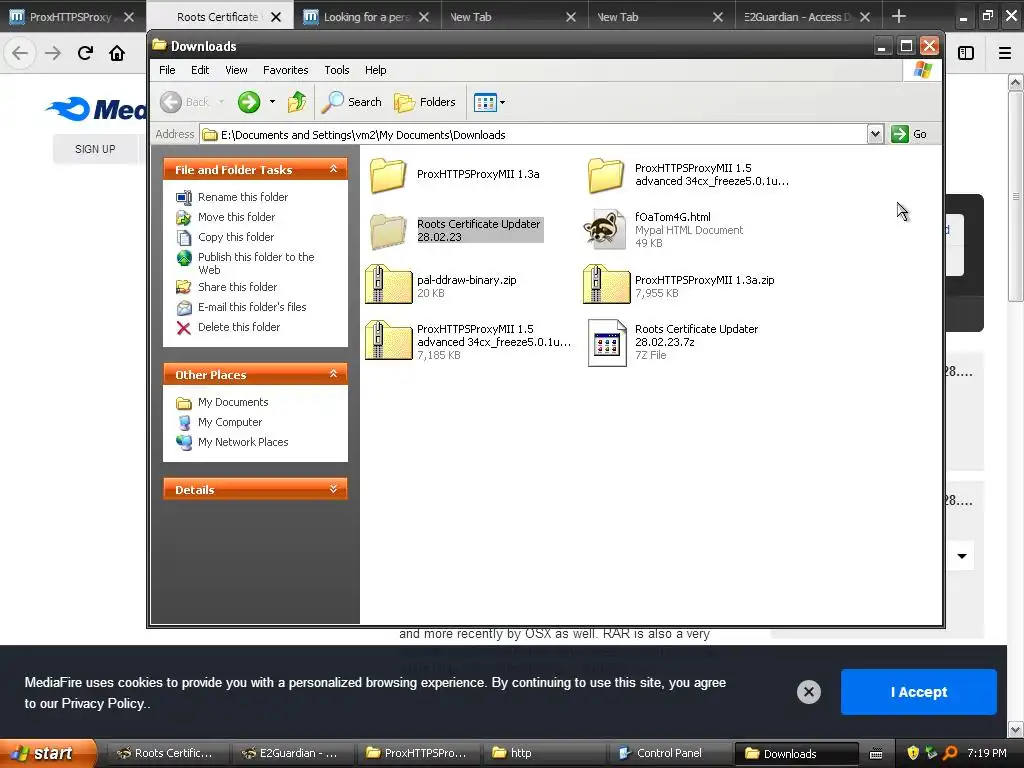1024x768 pixels.
Task: Click the browser back arrow
Action: point(20,53)
